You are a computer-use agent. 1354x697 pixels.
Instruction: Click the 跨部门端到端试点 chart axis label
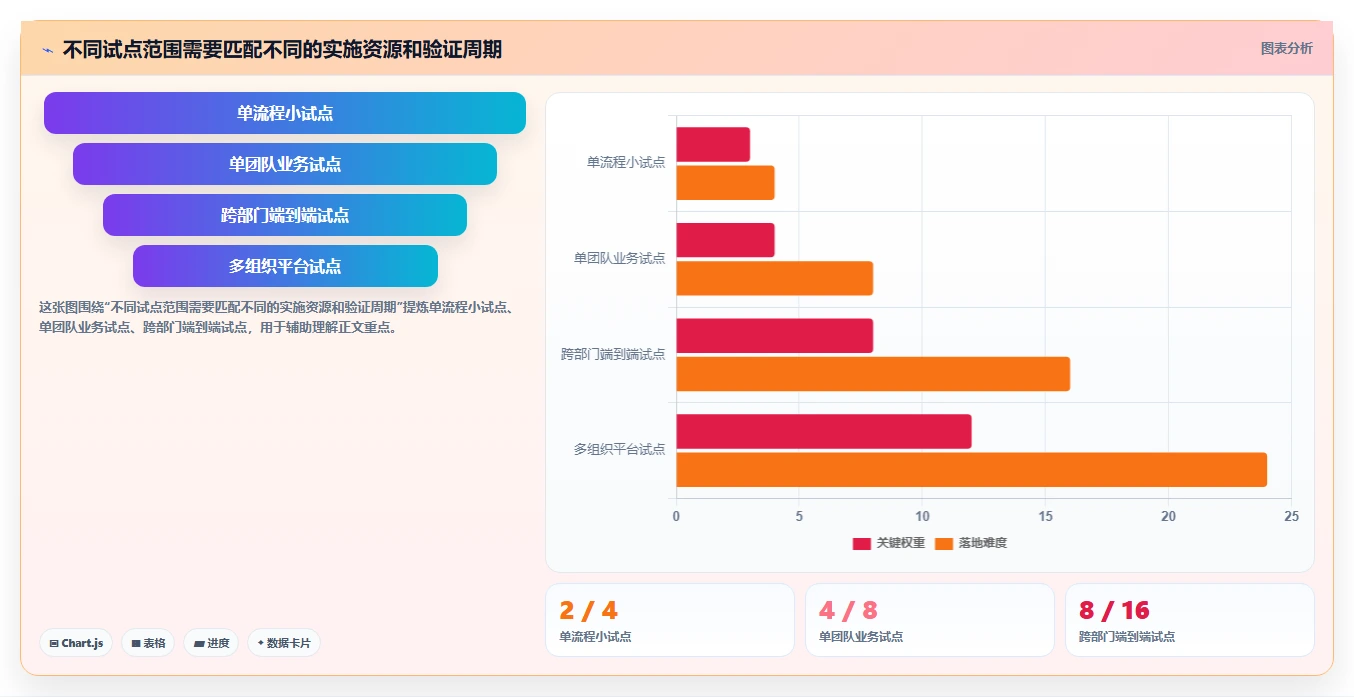613,354
